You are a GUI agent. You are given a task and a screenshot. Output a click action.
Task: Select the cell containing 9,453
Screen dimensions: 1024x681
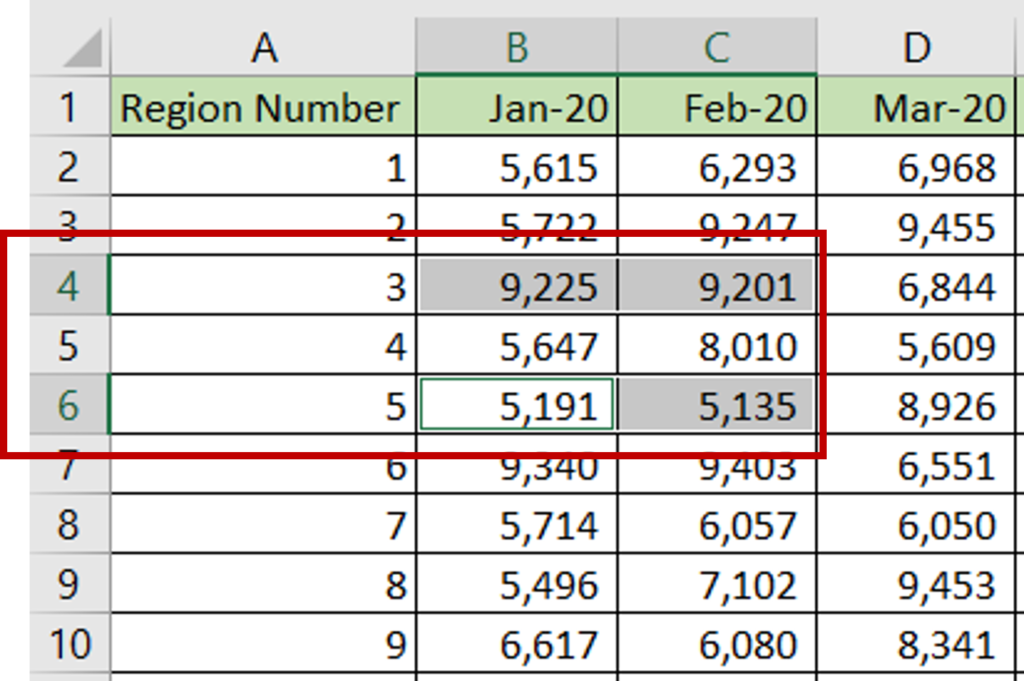[x=916, y=585]
